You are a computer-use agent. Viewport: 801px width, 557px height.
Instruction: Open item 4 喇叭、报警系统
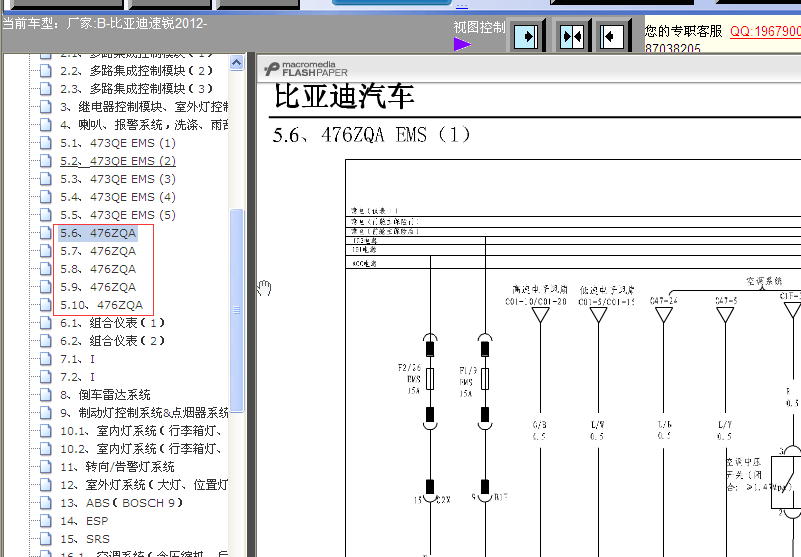144,125
